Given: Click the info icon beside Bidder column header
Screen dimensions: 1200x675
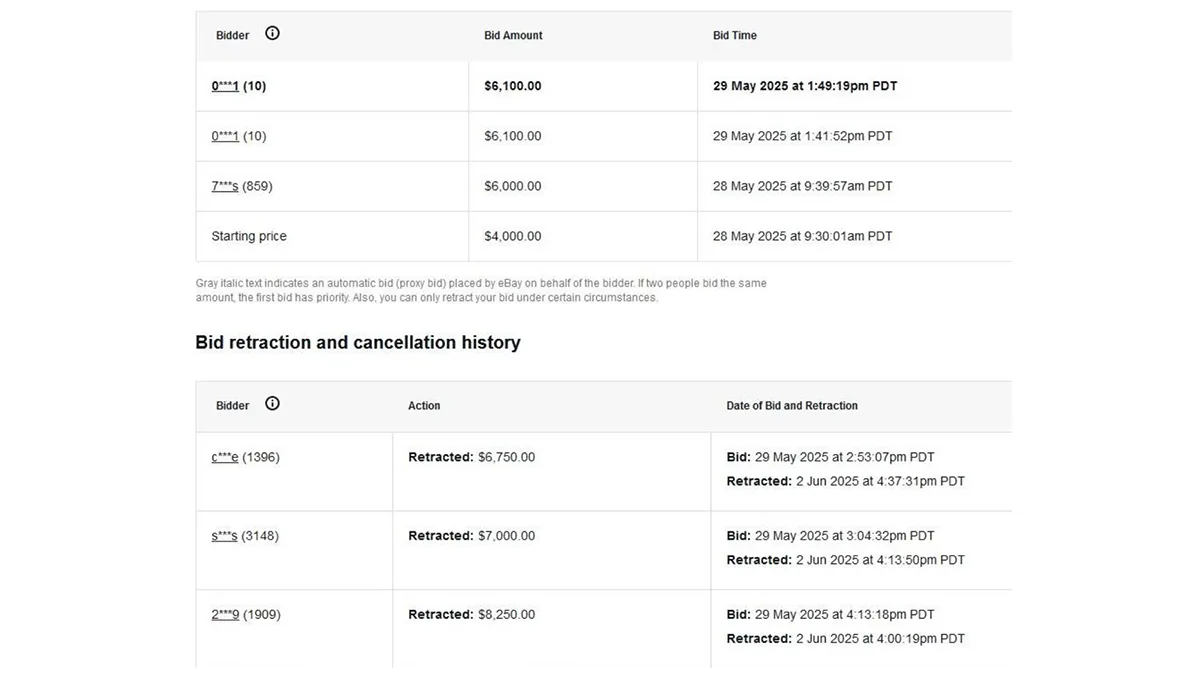Looking at the screenshot, I should point(274,33).
